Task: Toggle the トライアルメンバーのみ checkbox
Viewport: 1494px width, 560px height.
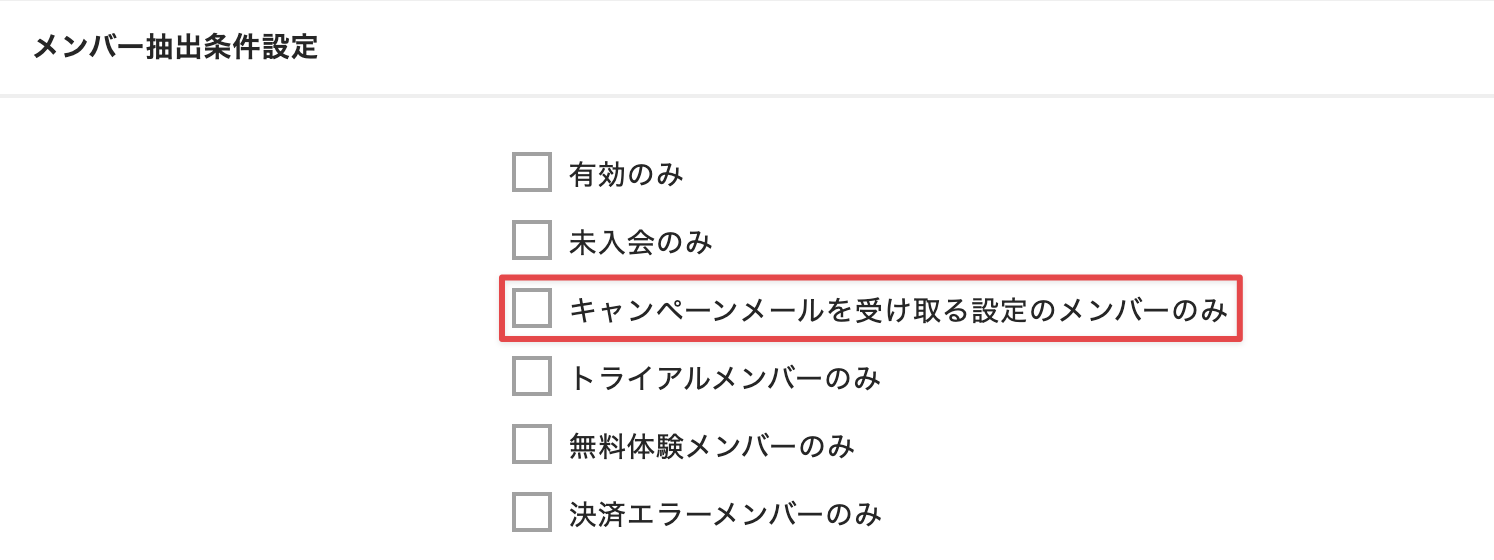Action: [531, 377]
